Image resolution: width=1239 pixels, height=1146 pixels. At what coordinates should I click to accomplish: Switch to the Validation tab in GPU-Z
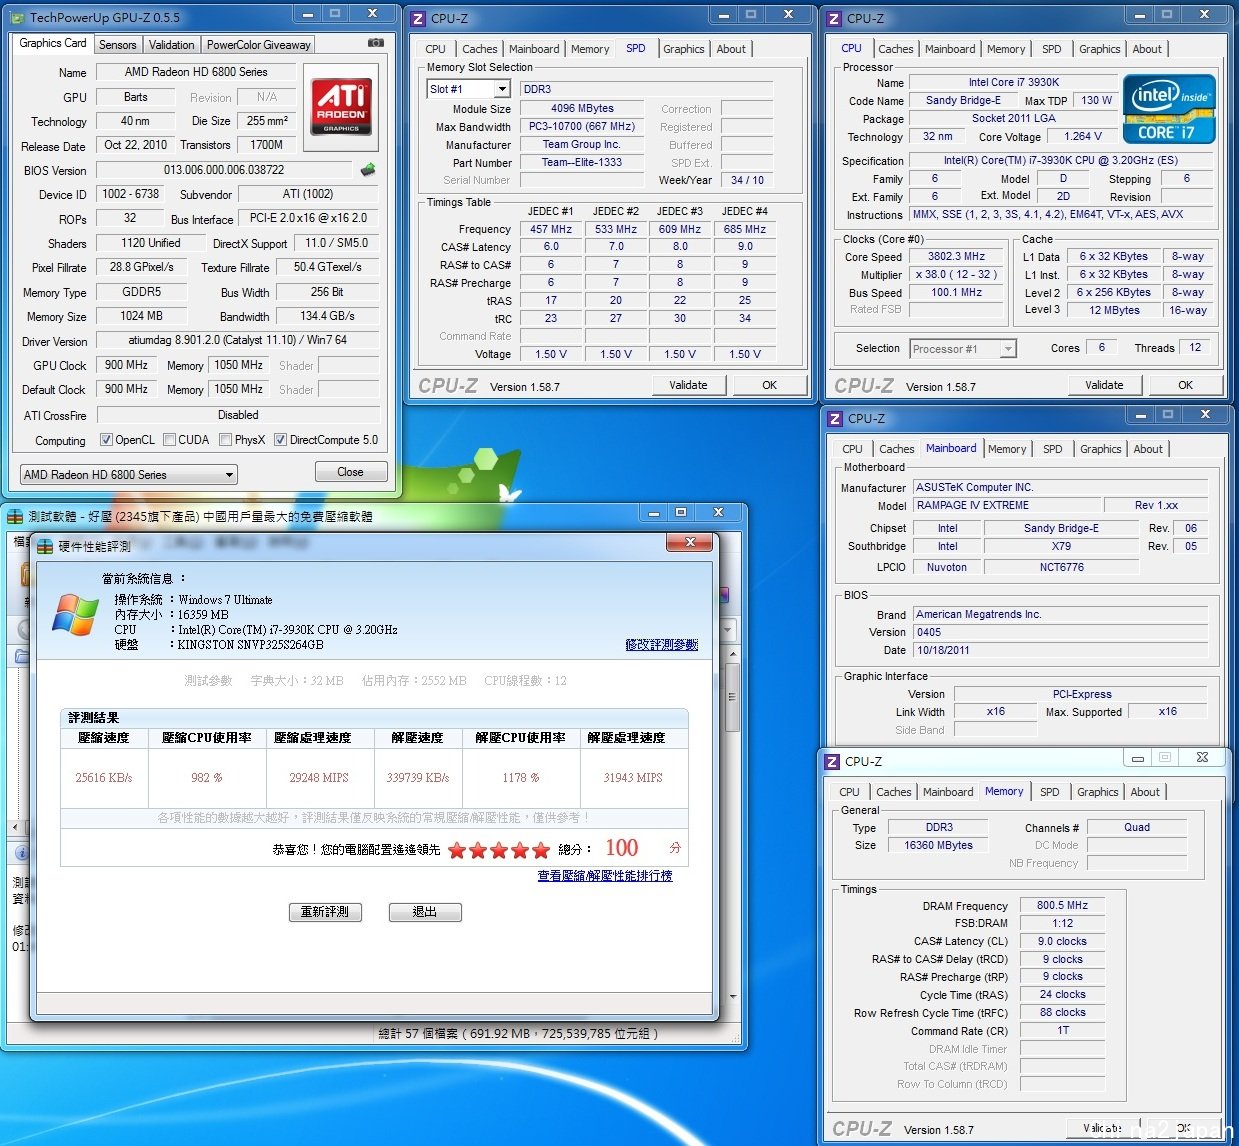pos(172,45)
